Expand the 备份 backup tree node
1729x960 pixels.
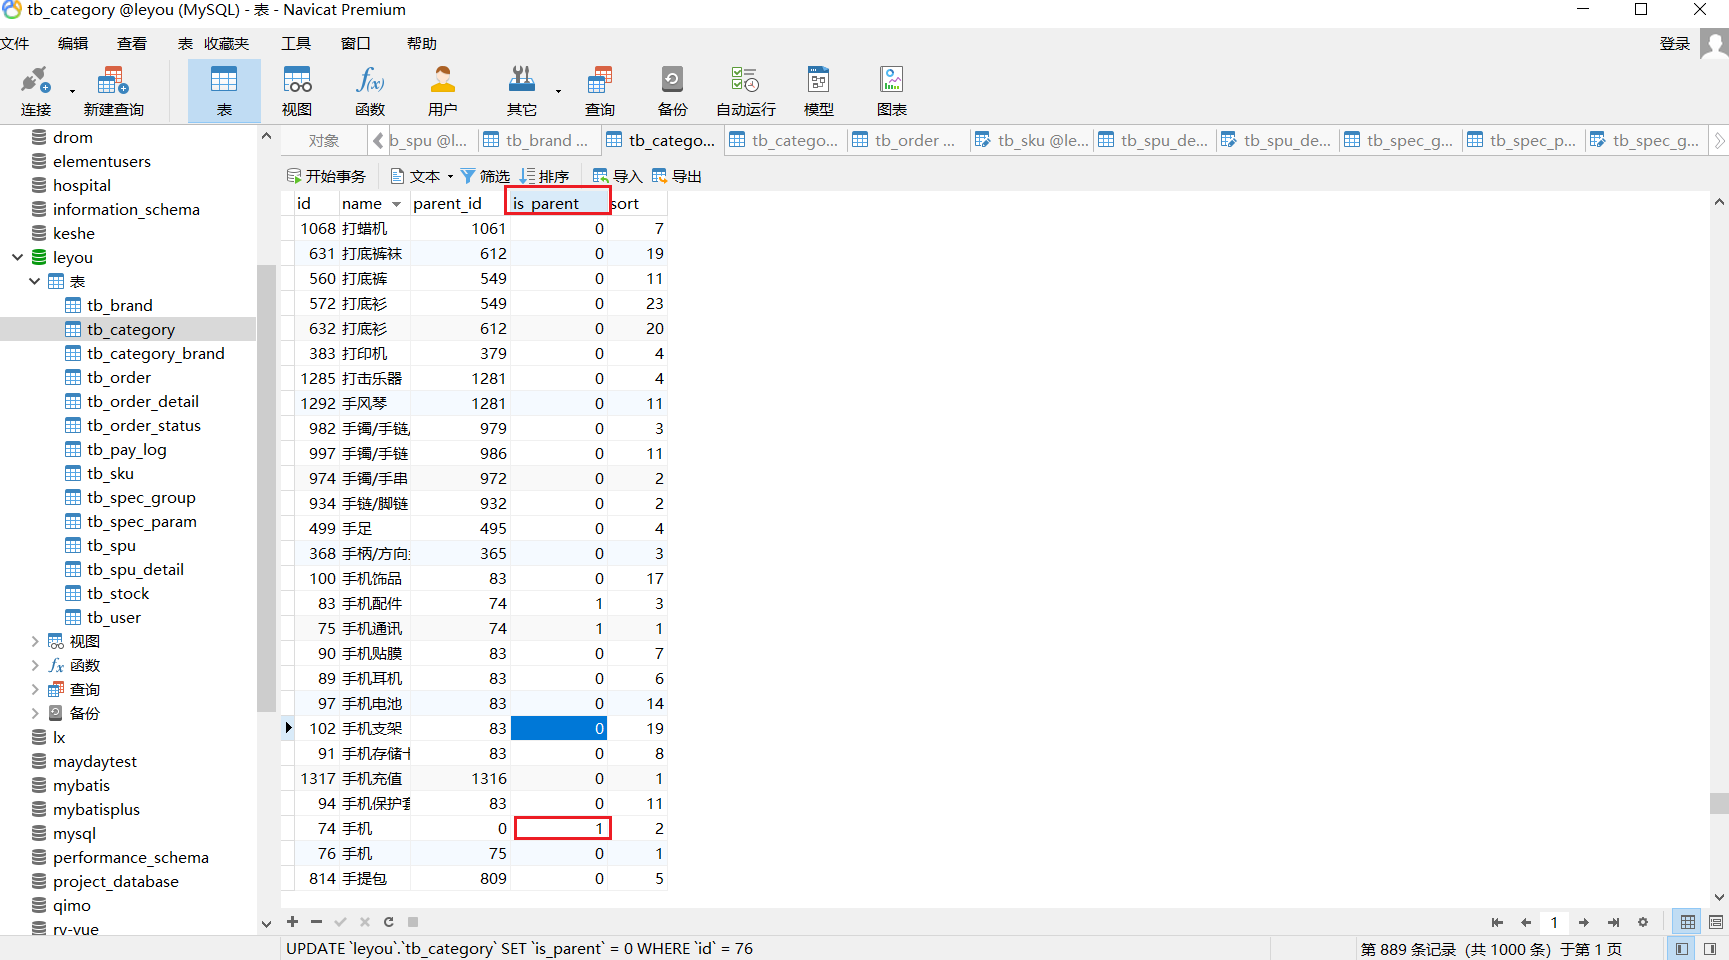34,713
